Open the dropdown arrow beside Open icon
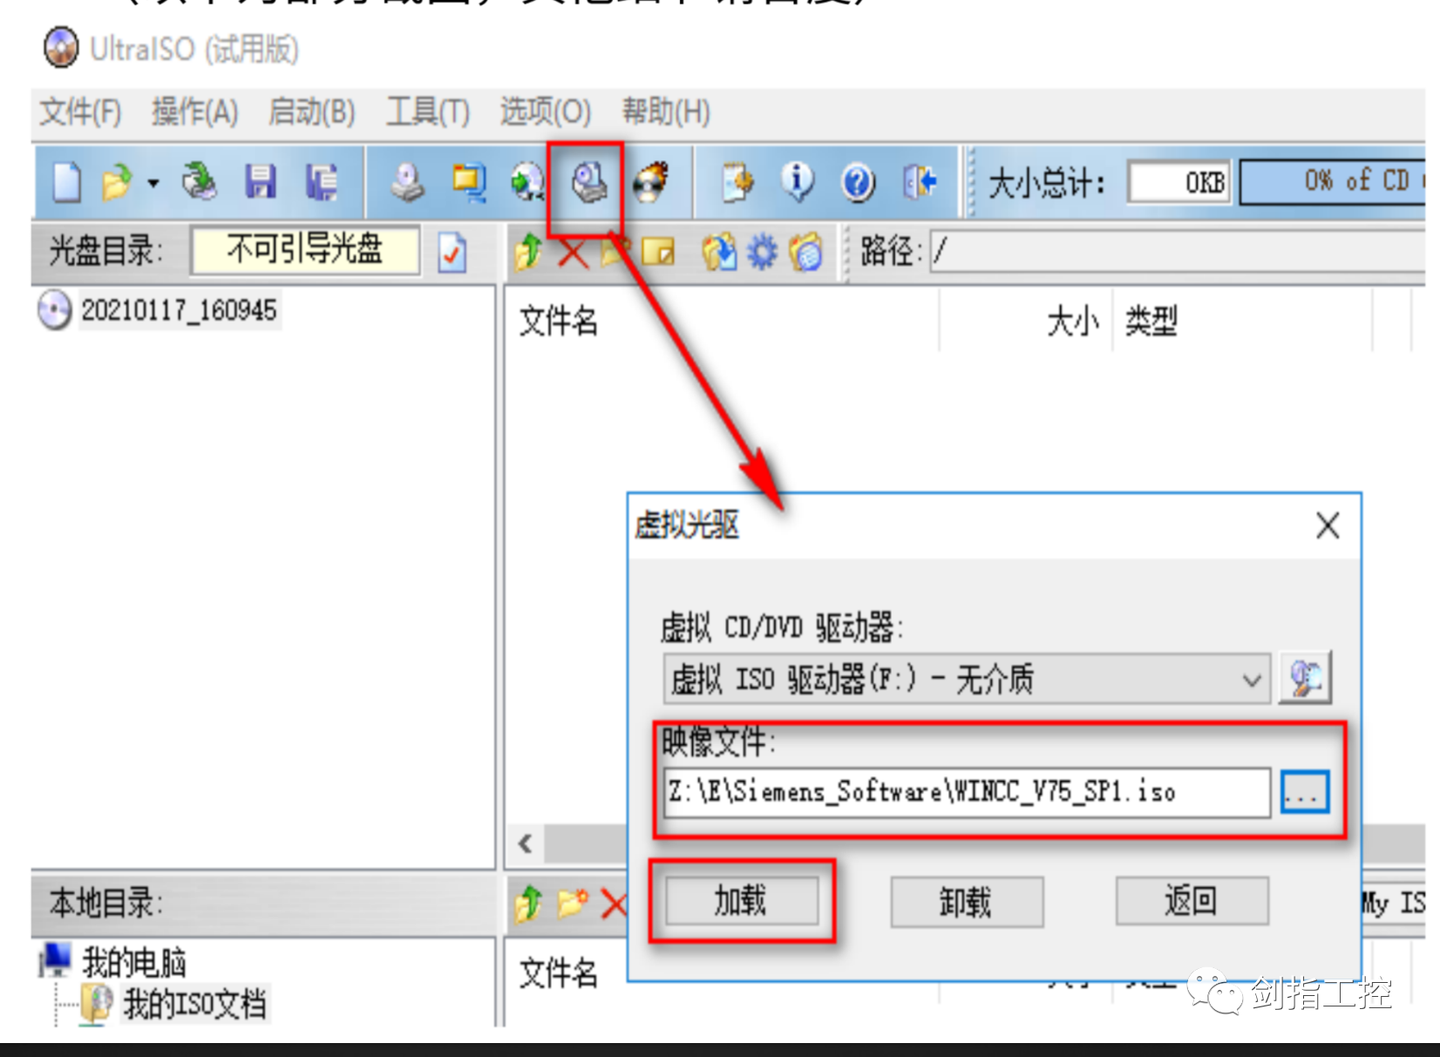Screen dimensions: 1440x1057 153,183
